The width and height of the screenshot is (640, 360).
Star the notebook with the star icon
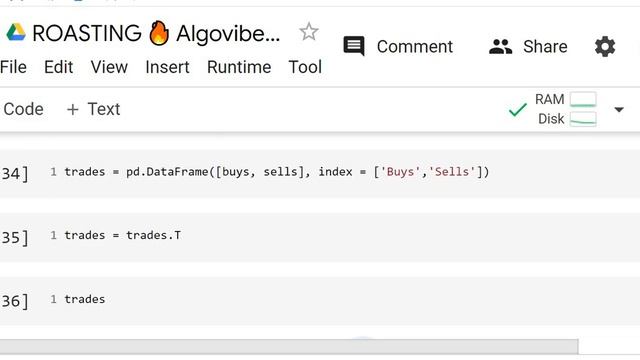309,31
